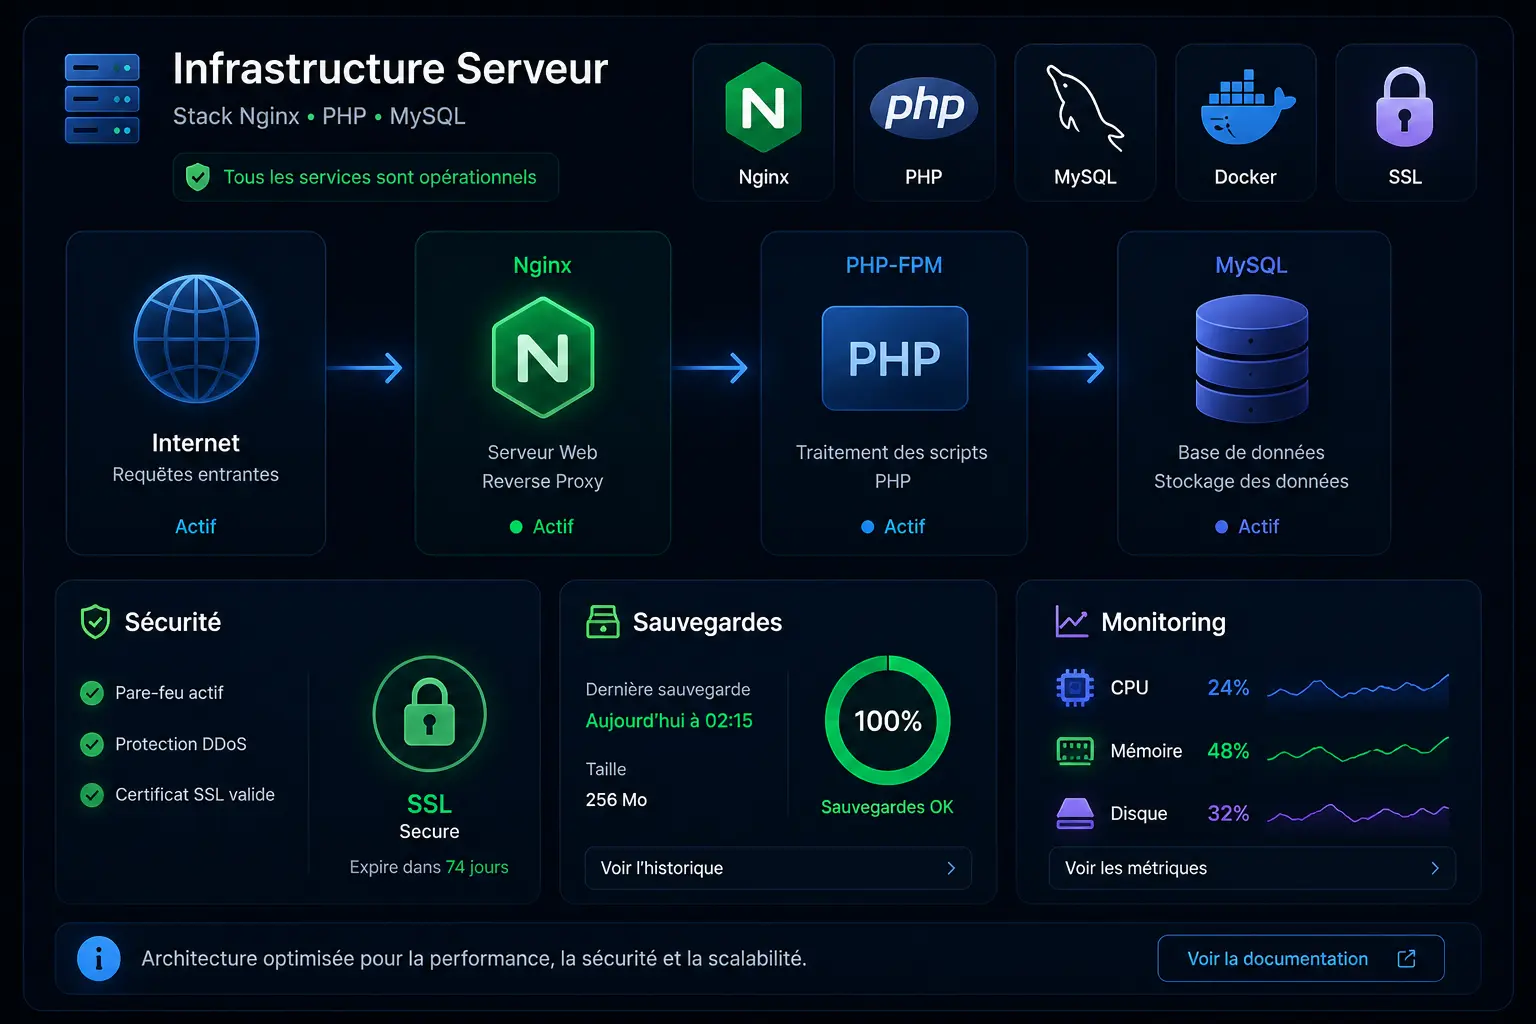
Task: Click the 'Traitement des scripts' text
Action: point(892,453)
